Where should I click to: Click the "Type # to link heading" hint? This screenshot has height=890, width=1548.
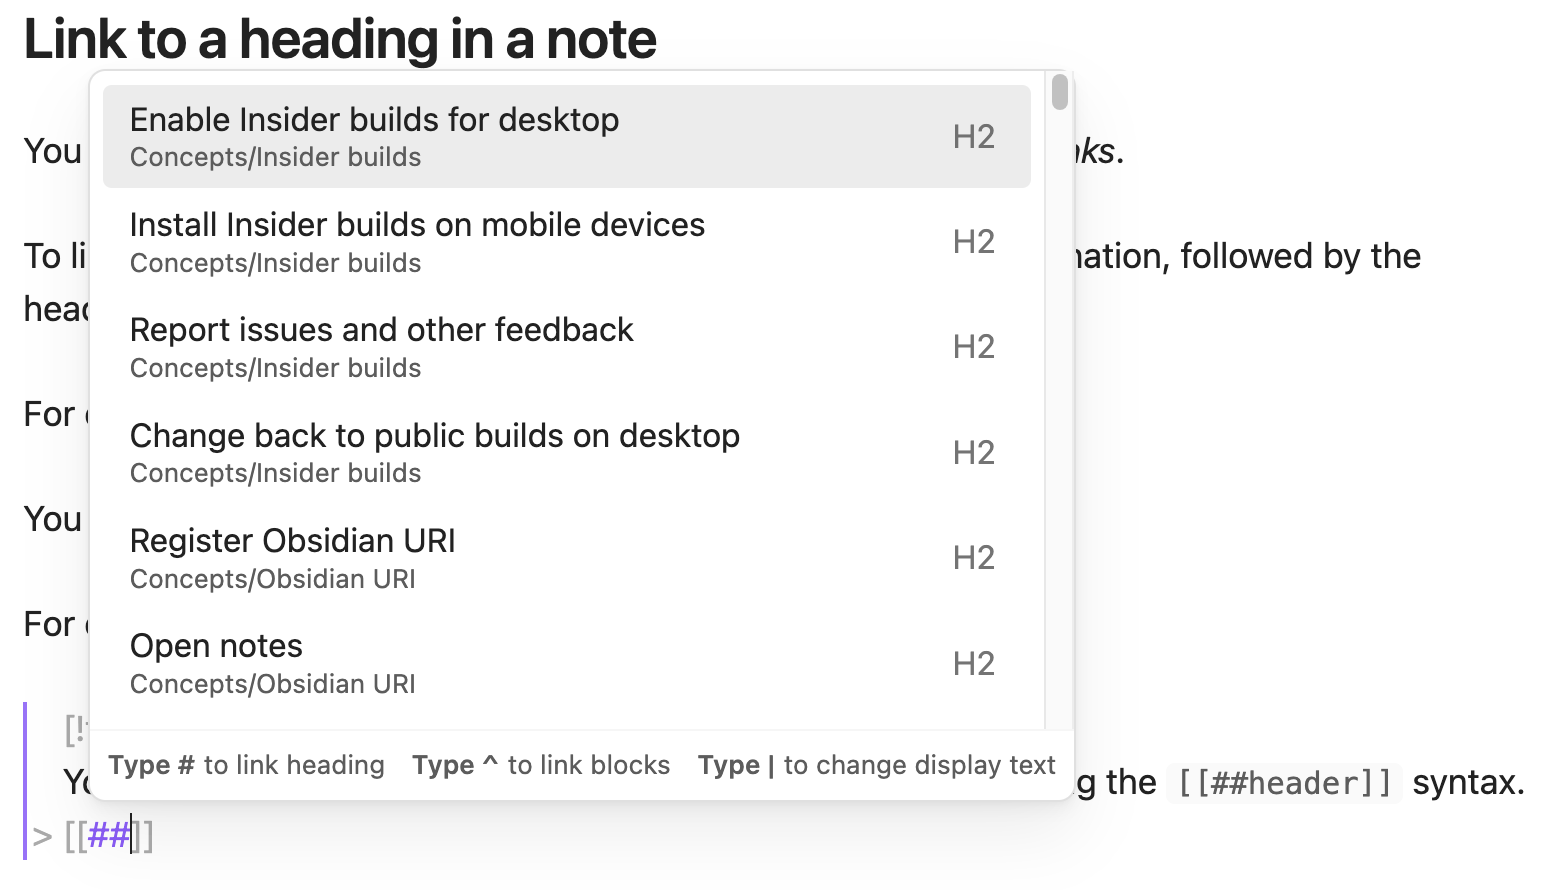coord(246,765)
